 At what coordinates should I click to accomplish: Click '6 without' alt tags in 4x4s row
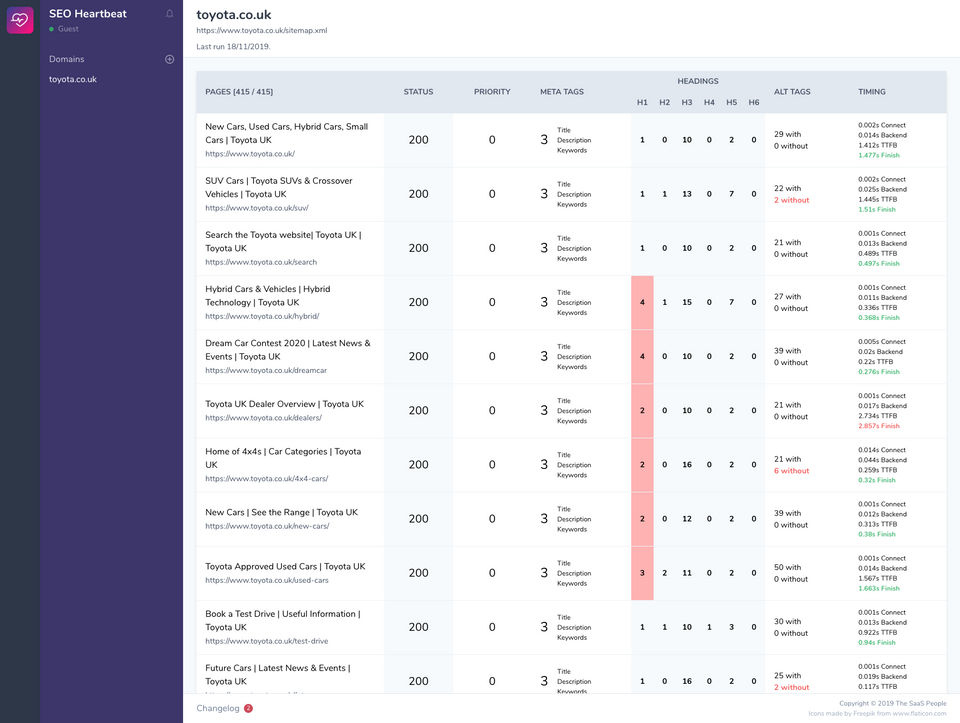click(791, 471)
